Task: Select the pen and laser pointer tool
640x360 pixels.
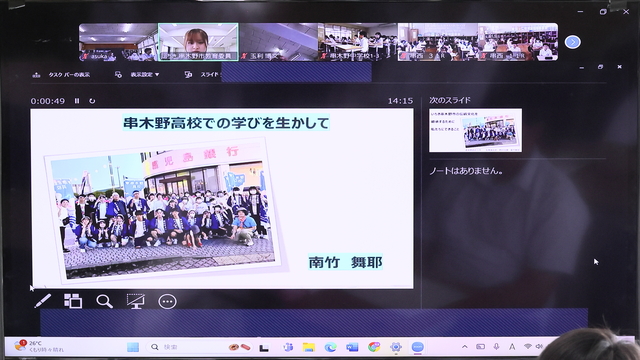Action: click(x=43, y=301)
